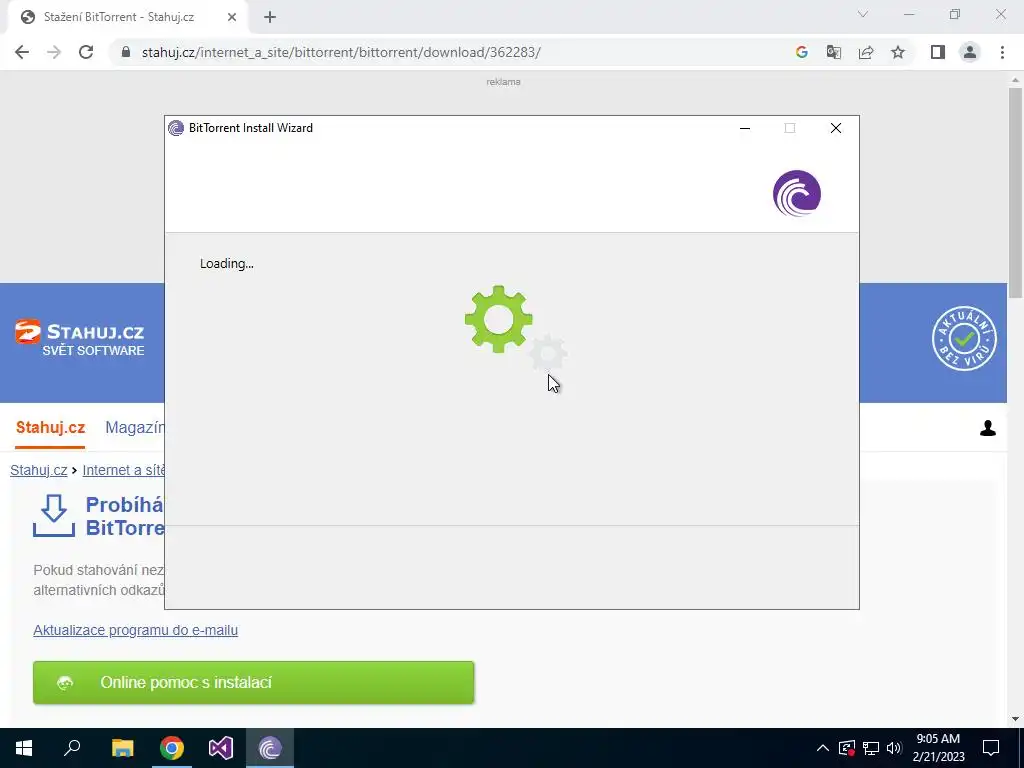
Task: Click the padlock site info icon
Action: pyautogui.click(x=126, y=52)
